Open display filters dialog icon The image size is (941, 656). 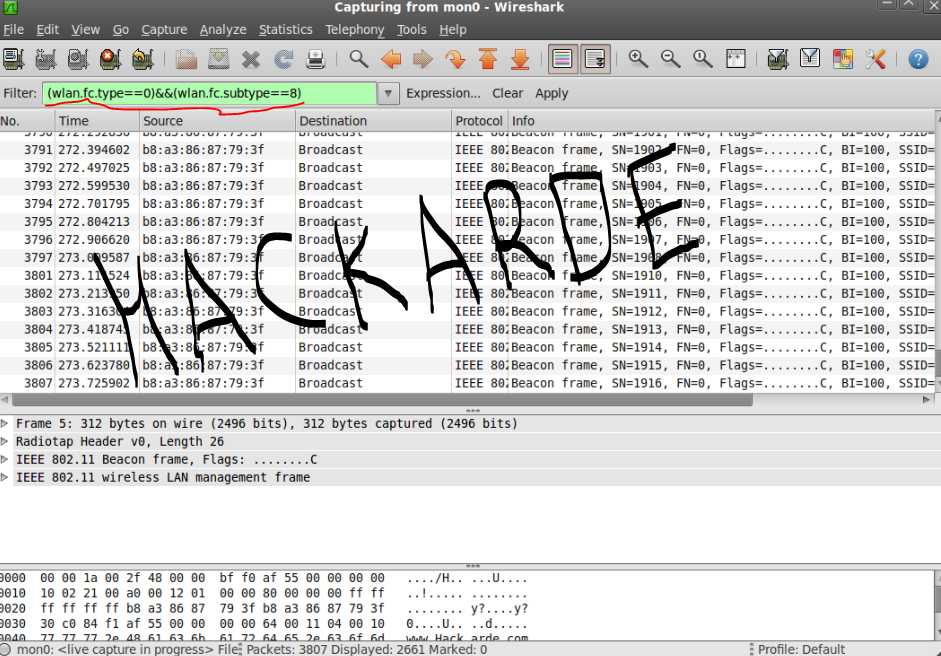(810, 59)
